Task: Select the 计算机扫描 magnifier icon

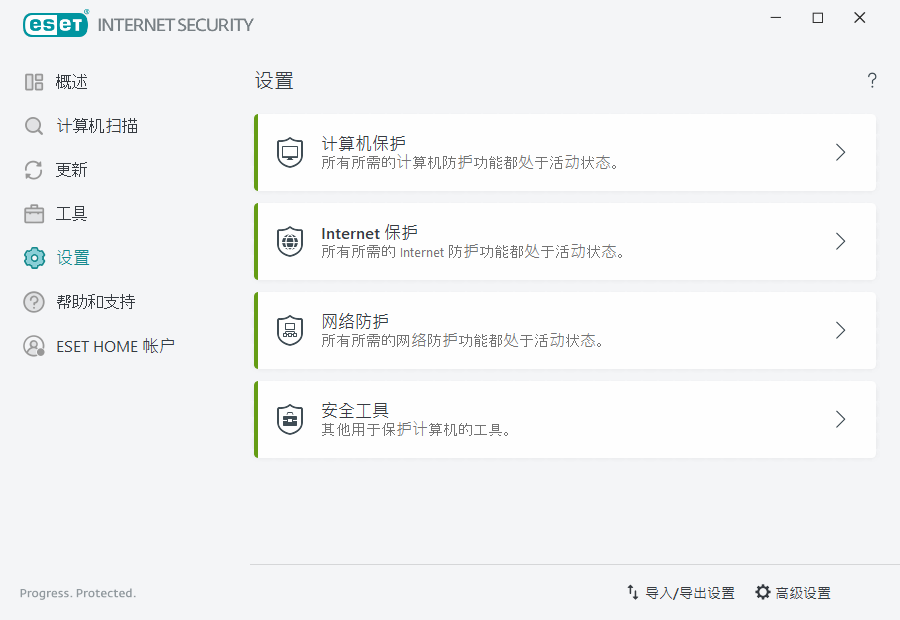Action: tap(31, 125)
